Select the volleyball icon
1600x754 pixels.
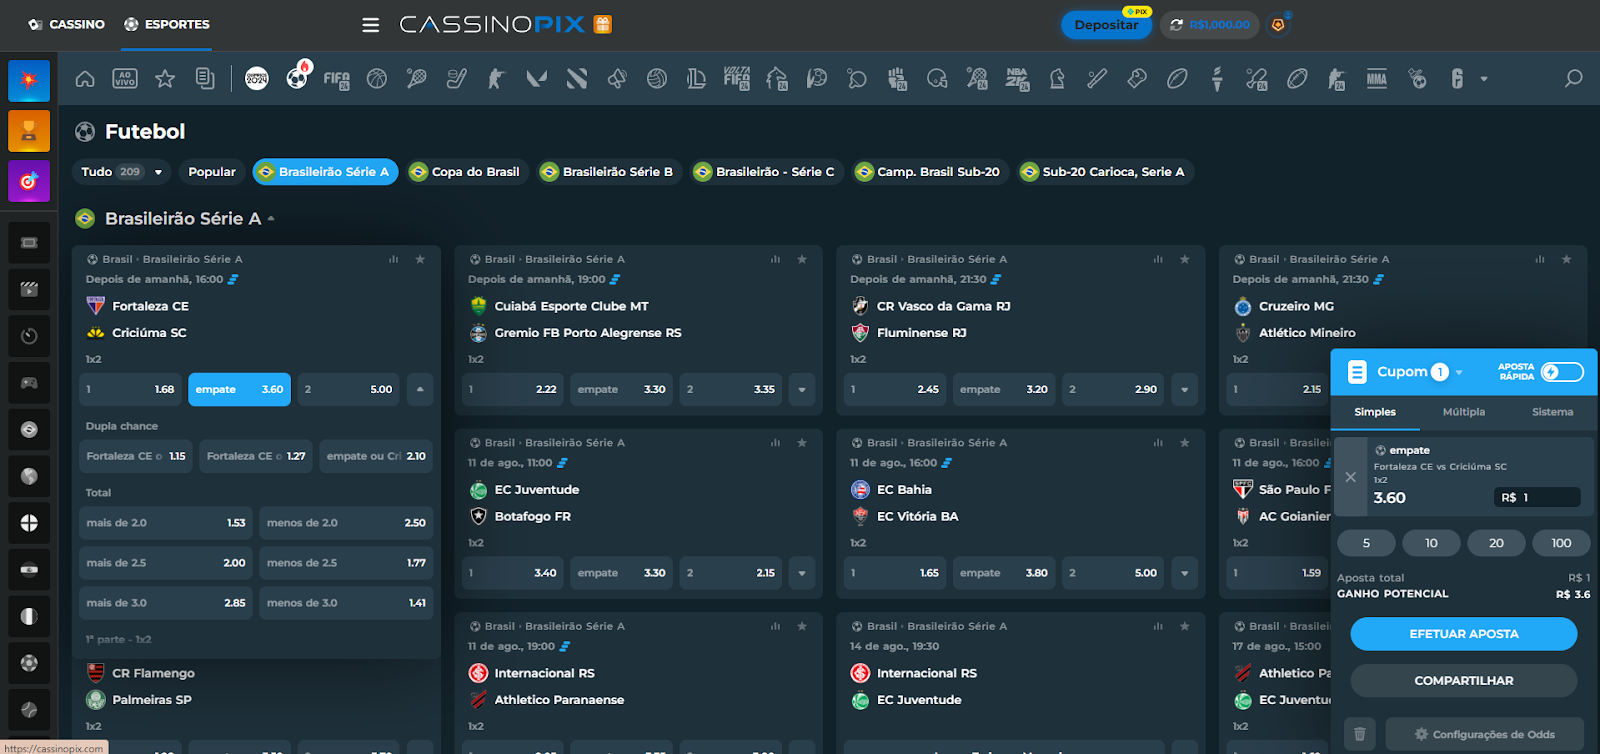657,79
